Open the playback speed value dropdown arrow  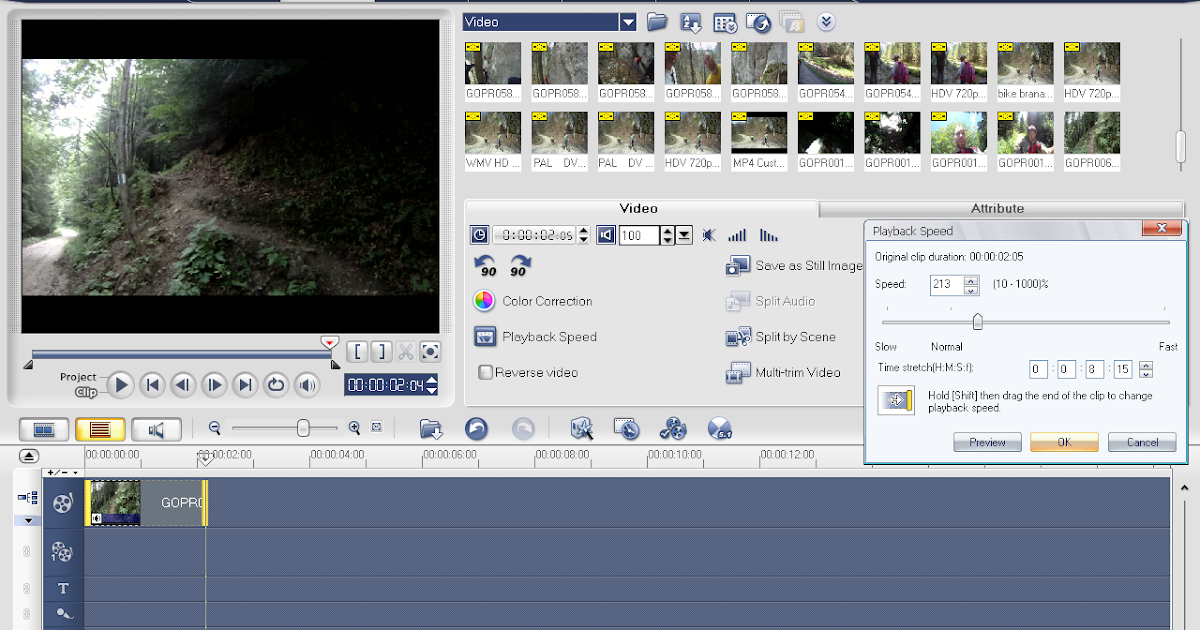pos(682,235)
